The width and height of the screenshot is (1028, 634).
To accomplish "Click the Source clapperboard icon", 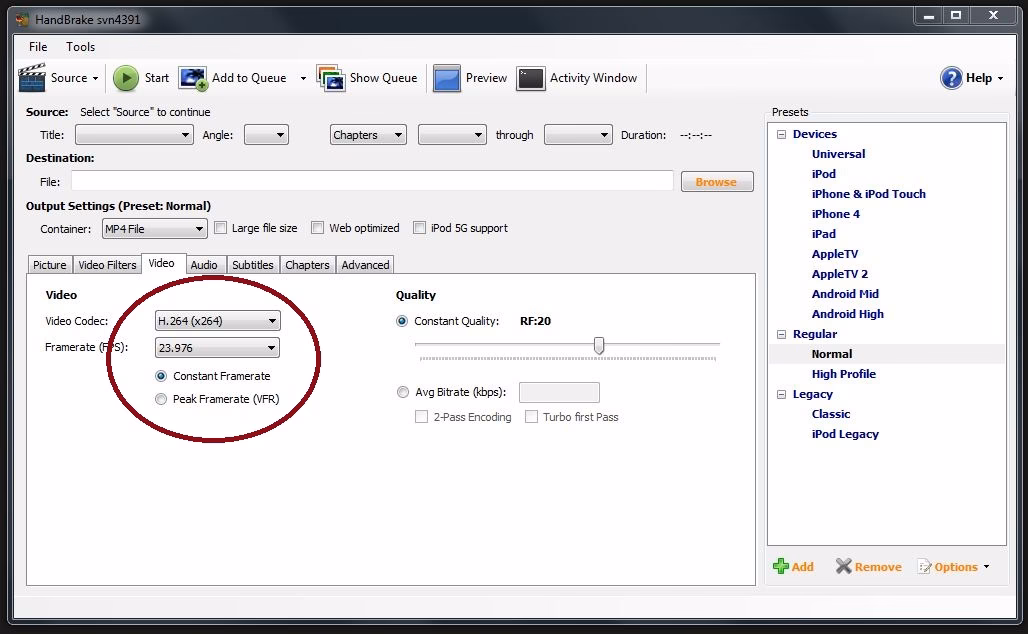I will tap(32, 77).
